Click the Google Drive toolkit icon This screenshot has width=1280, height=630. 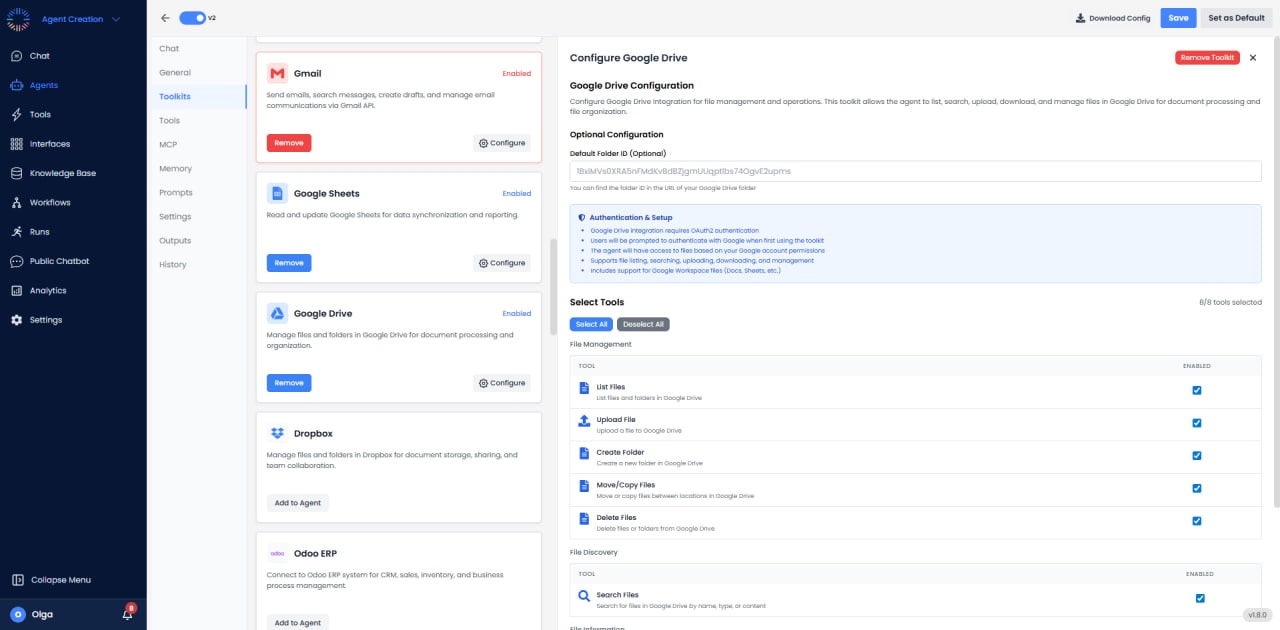click(276, 313)
